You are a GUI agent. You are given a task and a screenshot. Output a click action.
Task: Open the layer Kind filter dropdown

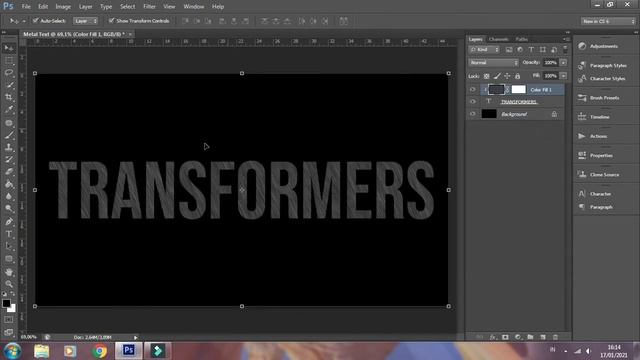point(484,49)
